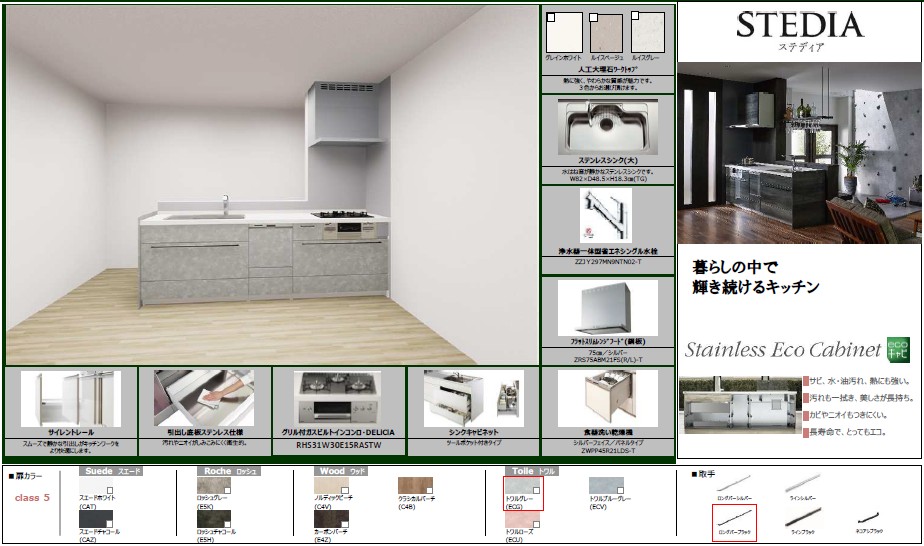Click the Stainless Eco Cabinet heading

coord(782,350)
